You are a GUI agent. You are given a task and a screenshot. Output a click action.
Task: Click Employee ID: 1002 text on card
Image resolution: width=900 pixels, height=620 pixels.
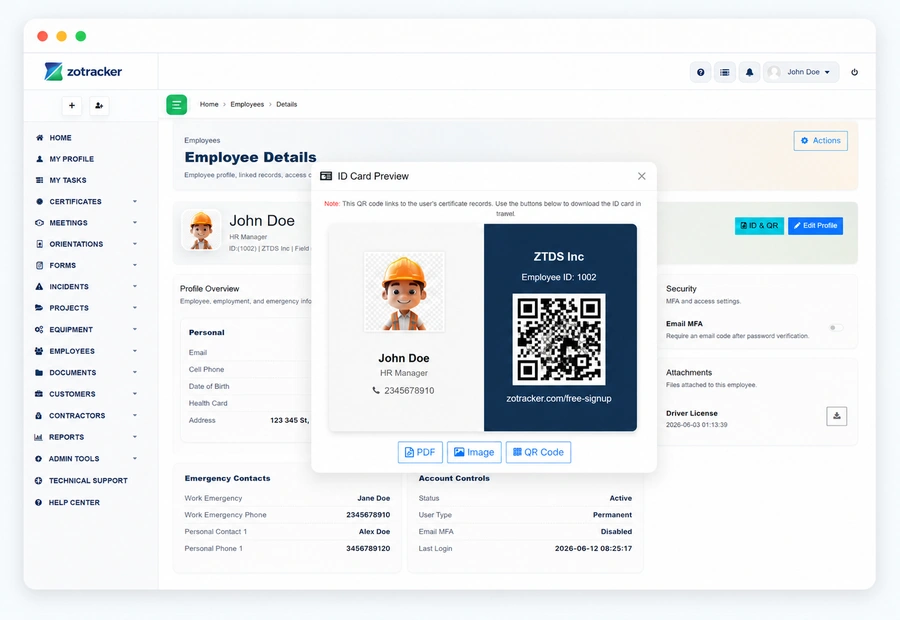pos(559,277)
